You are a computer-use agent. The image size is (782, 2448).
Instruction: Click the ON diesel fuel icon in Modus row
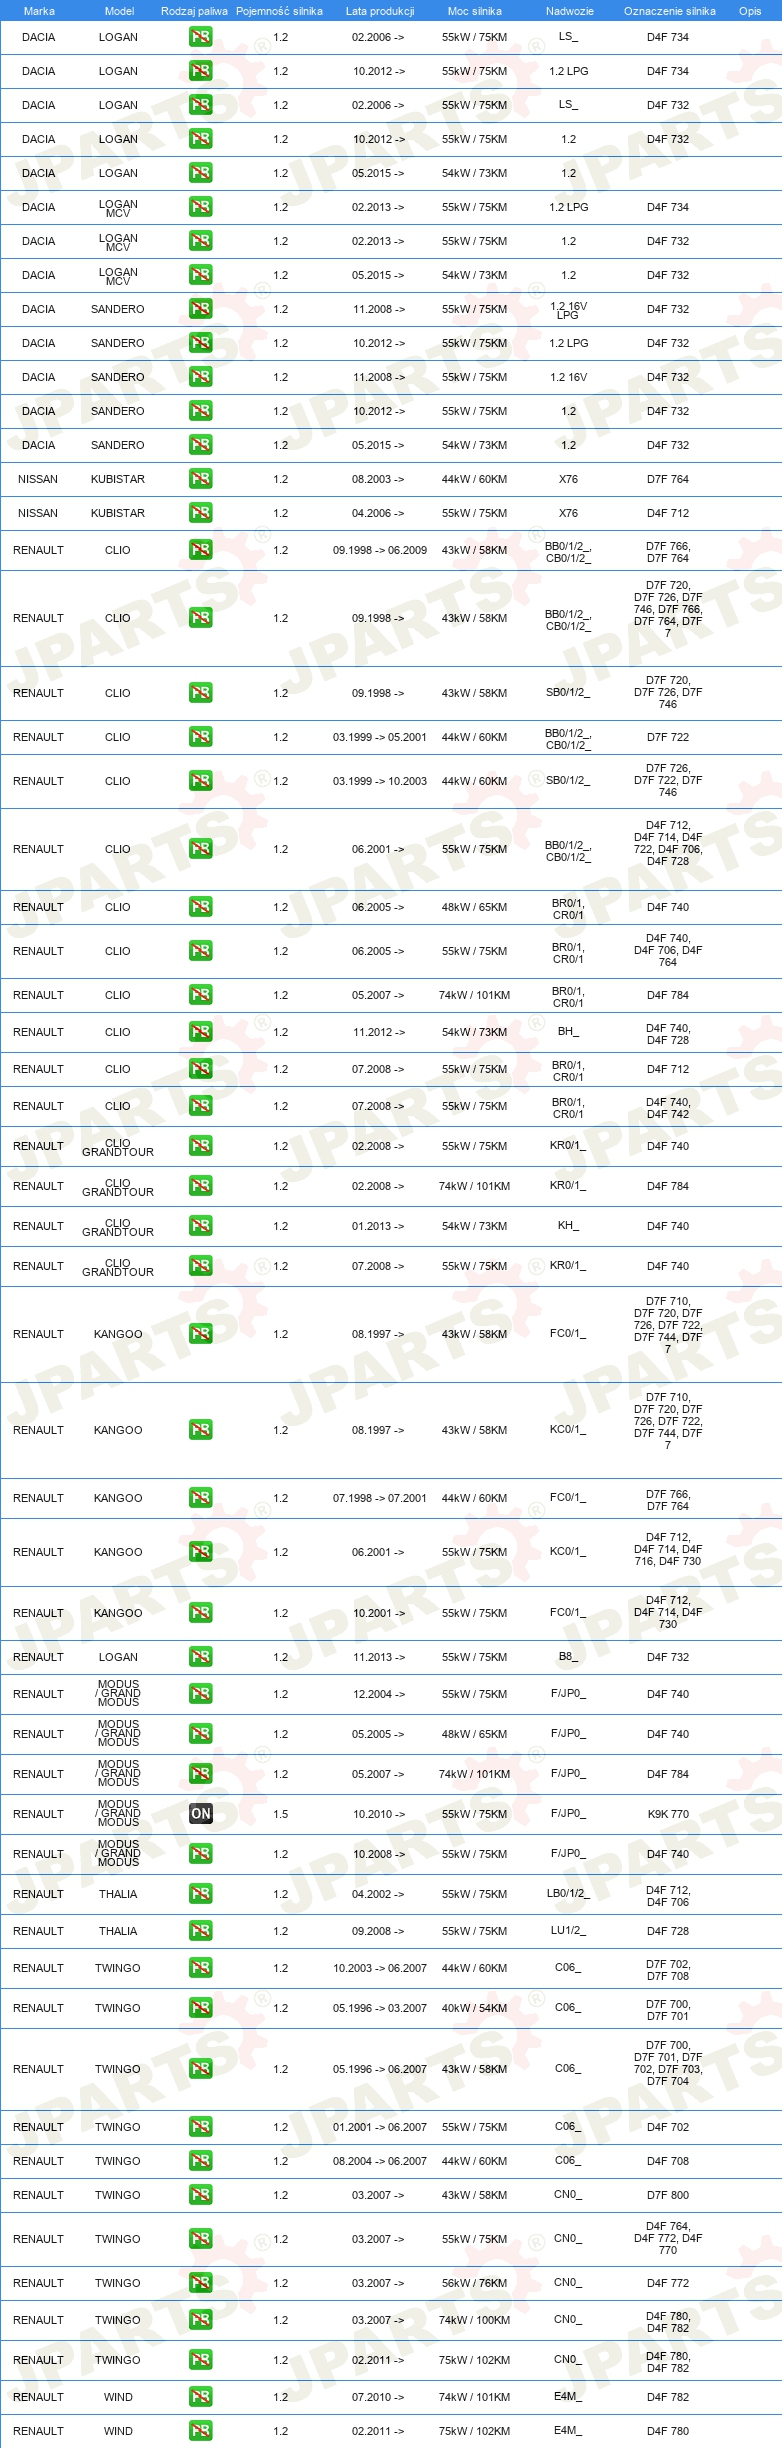201,1813
